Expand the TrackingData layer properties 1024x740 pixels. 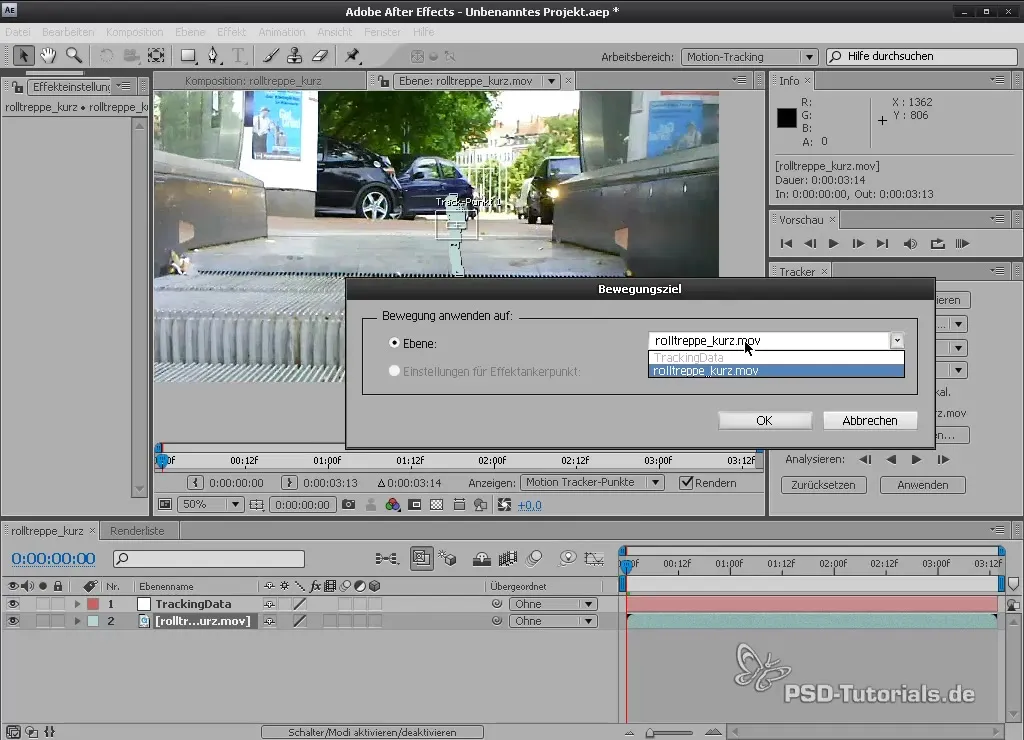point(77,604)
